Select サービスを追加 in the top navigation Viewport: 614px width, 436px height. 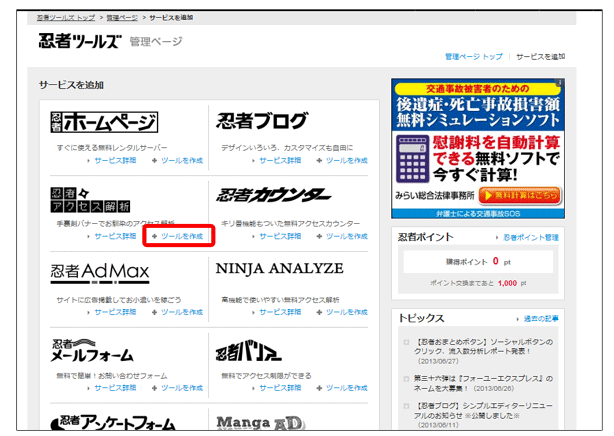tap(540, 57)
